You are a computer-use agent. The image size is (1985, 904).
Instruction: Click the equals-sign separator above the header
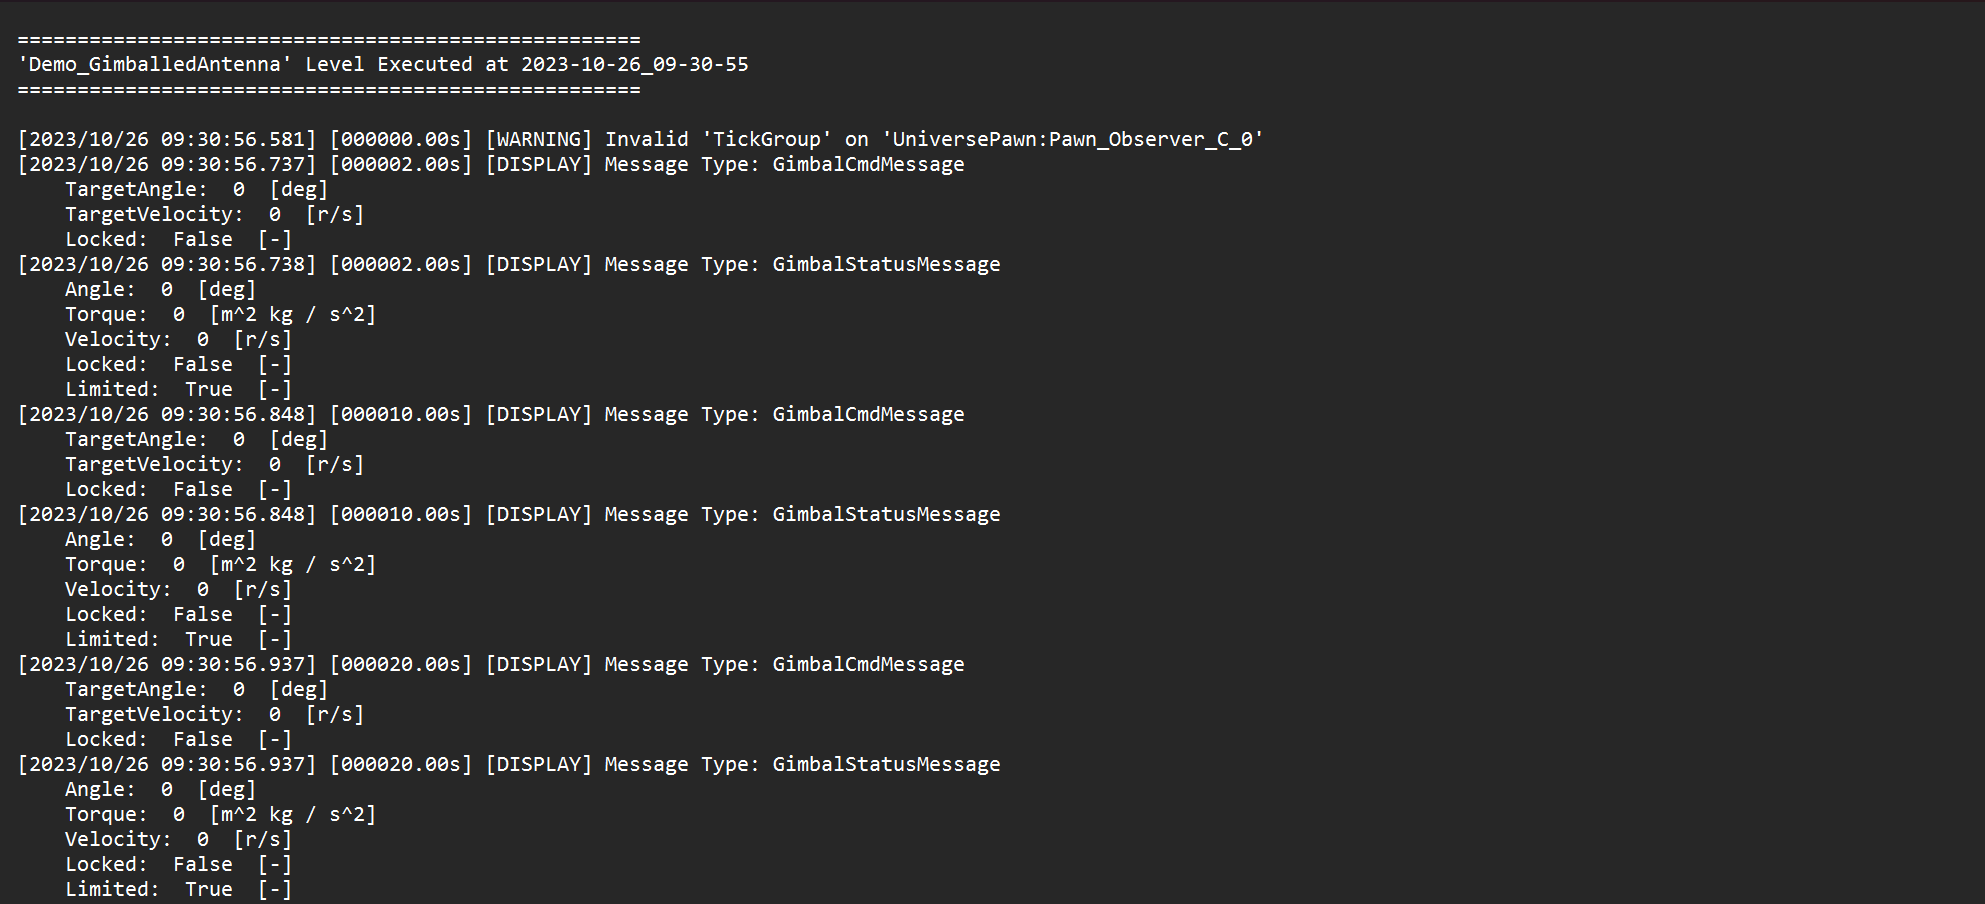coord(328,40)
